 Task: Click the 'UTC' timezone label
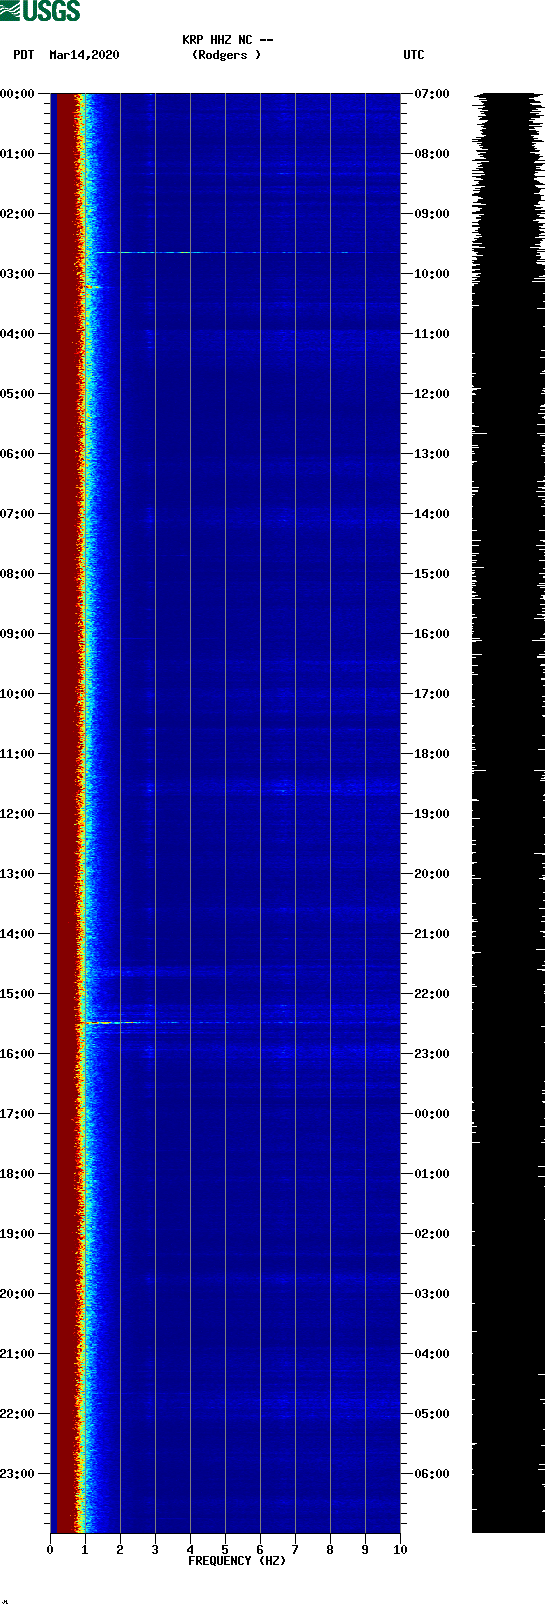click(x=414, y=55)
